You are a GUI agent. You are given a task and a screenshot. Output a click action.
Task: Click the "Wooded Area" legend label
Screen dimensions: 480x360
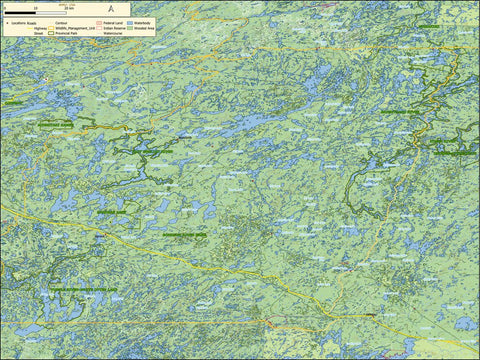pyautogui.click(x=144, y=28)
